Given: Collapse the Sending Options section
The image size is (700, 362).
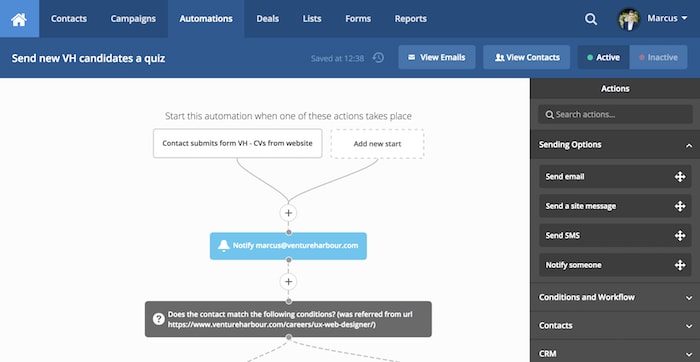Looking at the screenshot, I should (615, 145).
